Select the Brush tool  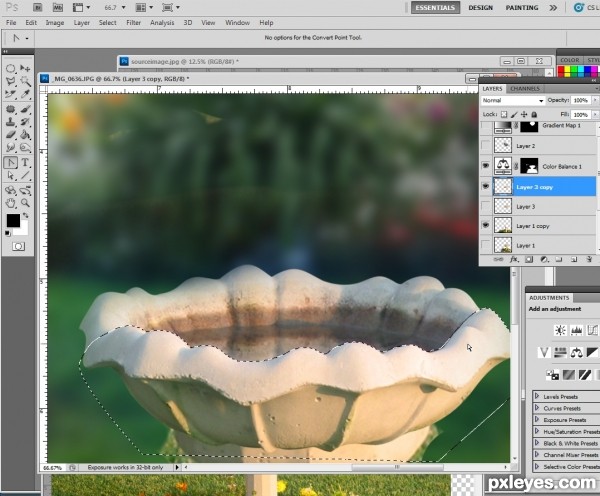coord(25,109)
